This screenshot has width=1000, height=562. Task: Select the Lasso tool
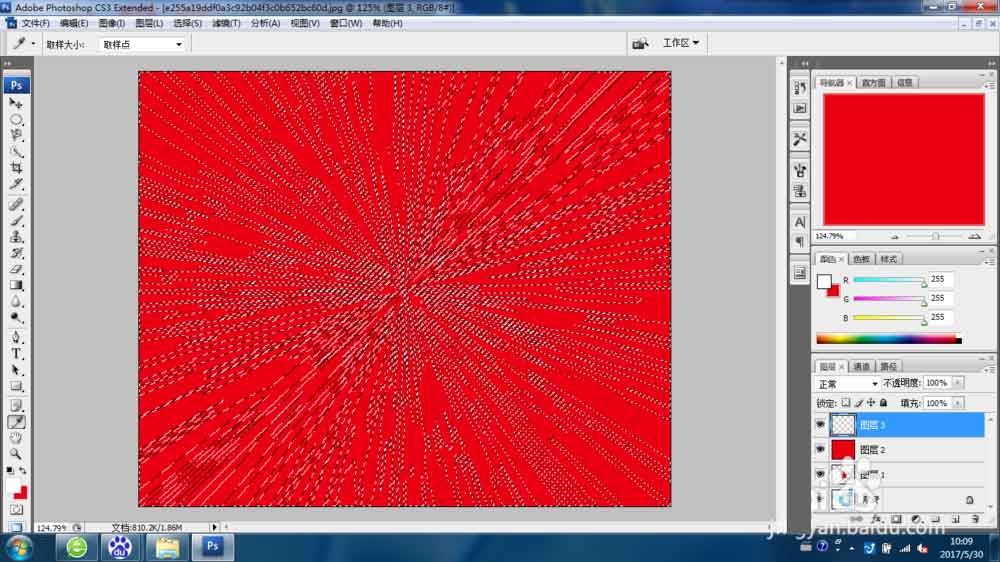(16, 135)
